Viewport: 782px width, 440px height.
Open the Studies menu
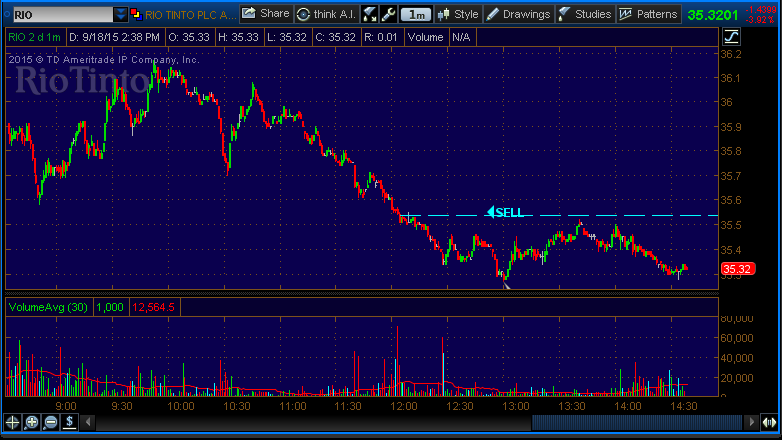point(585,14)
